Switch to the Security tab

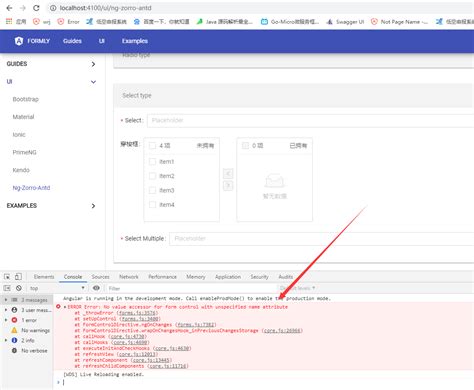tap(259, 277)
